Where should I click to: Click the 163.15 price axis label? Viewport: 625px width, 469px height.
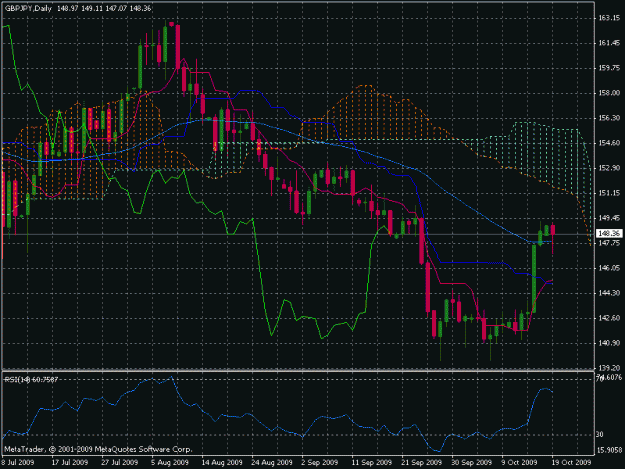[x=609, y=18]
